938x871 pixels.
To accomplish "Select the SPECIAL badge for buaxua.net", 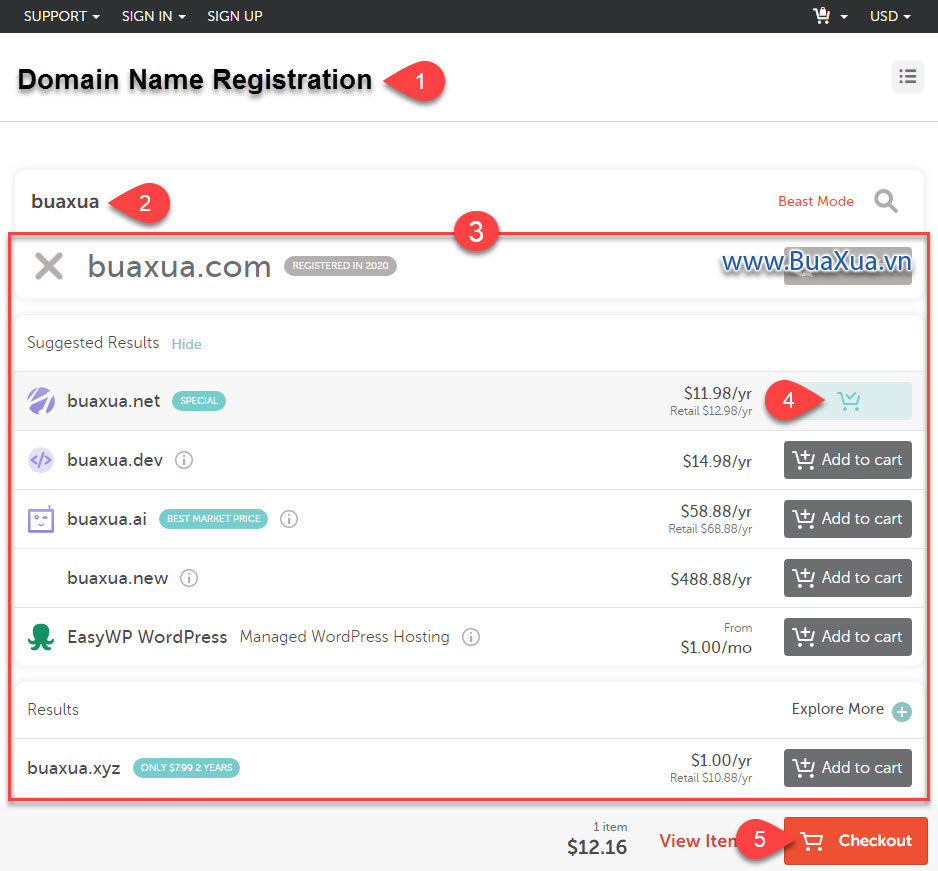I will [199, 401].
